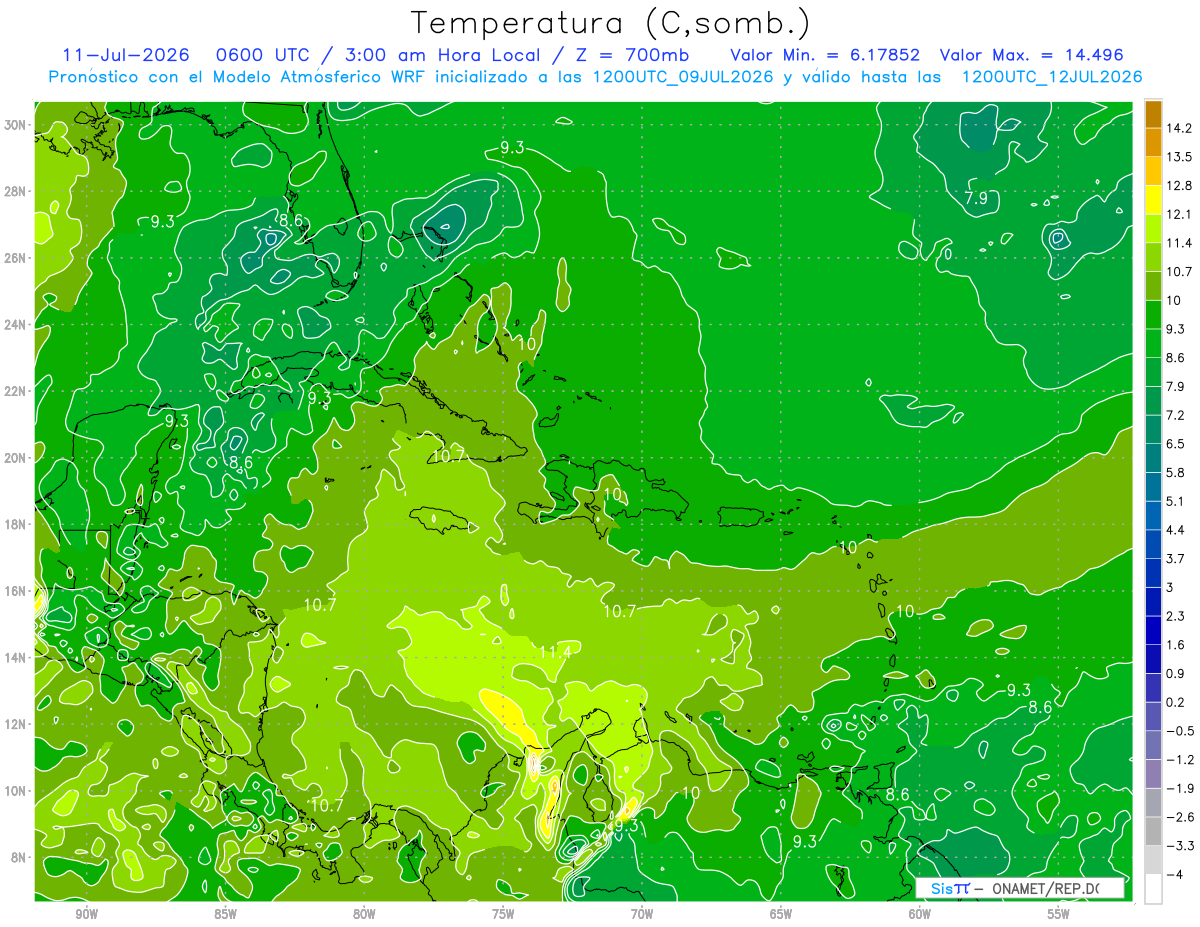
Task: Click the '85W' longitude axis label
Action: pos(225,914)
